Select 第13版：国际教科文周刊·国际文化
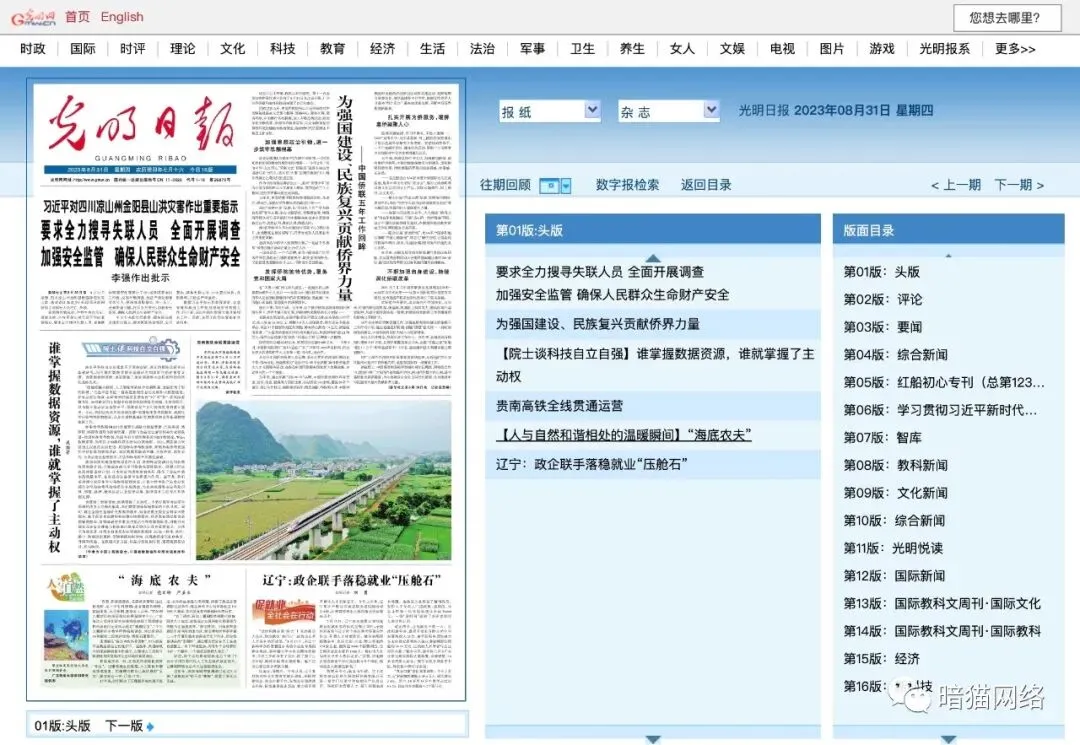 pos(942,603)
